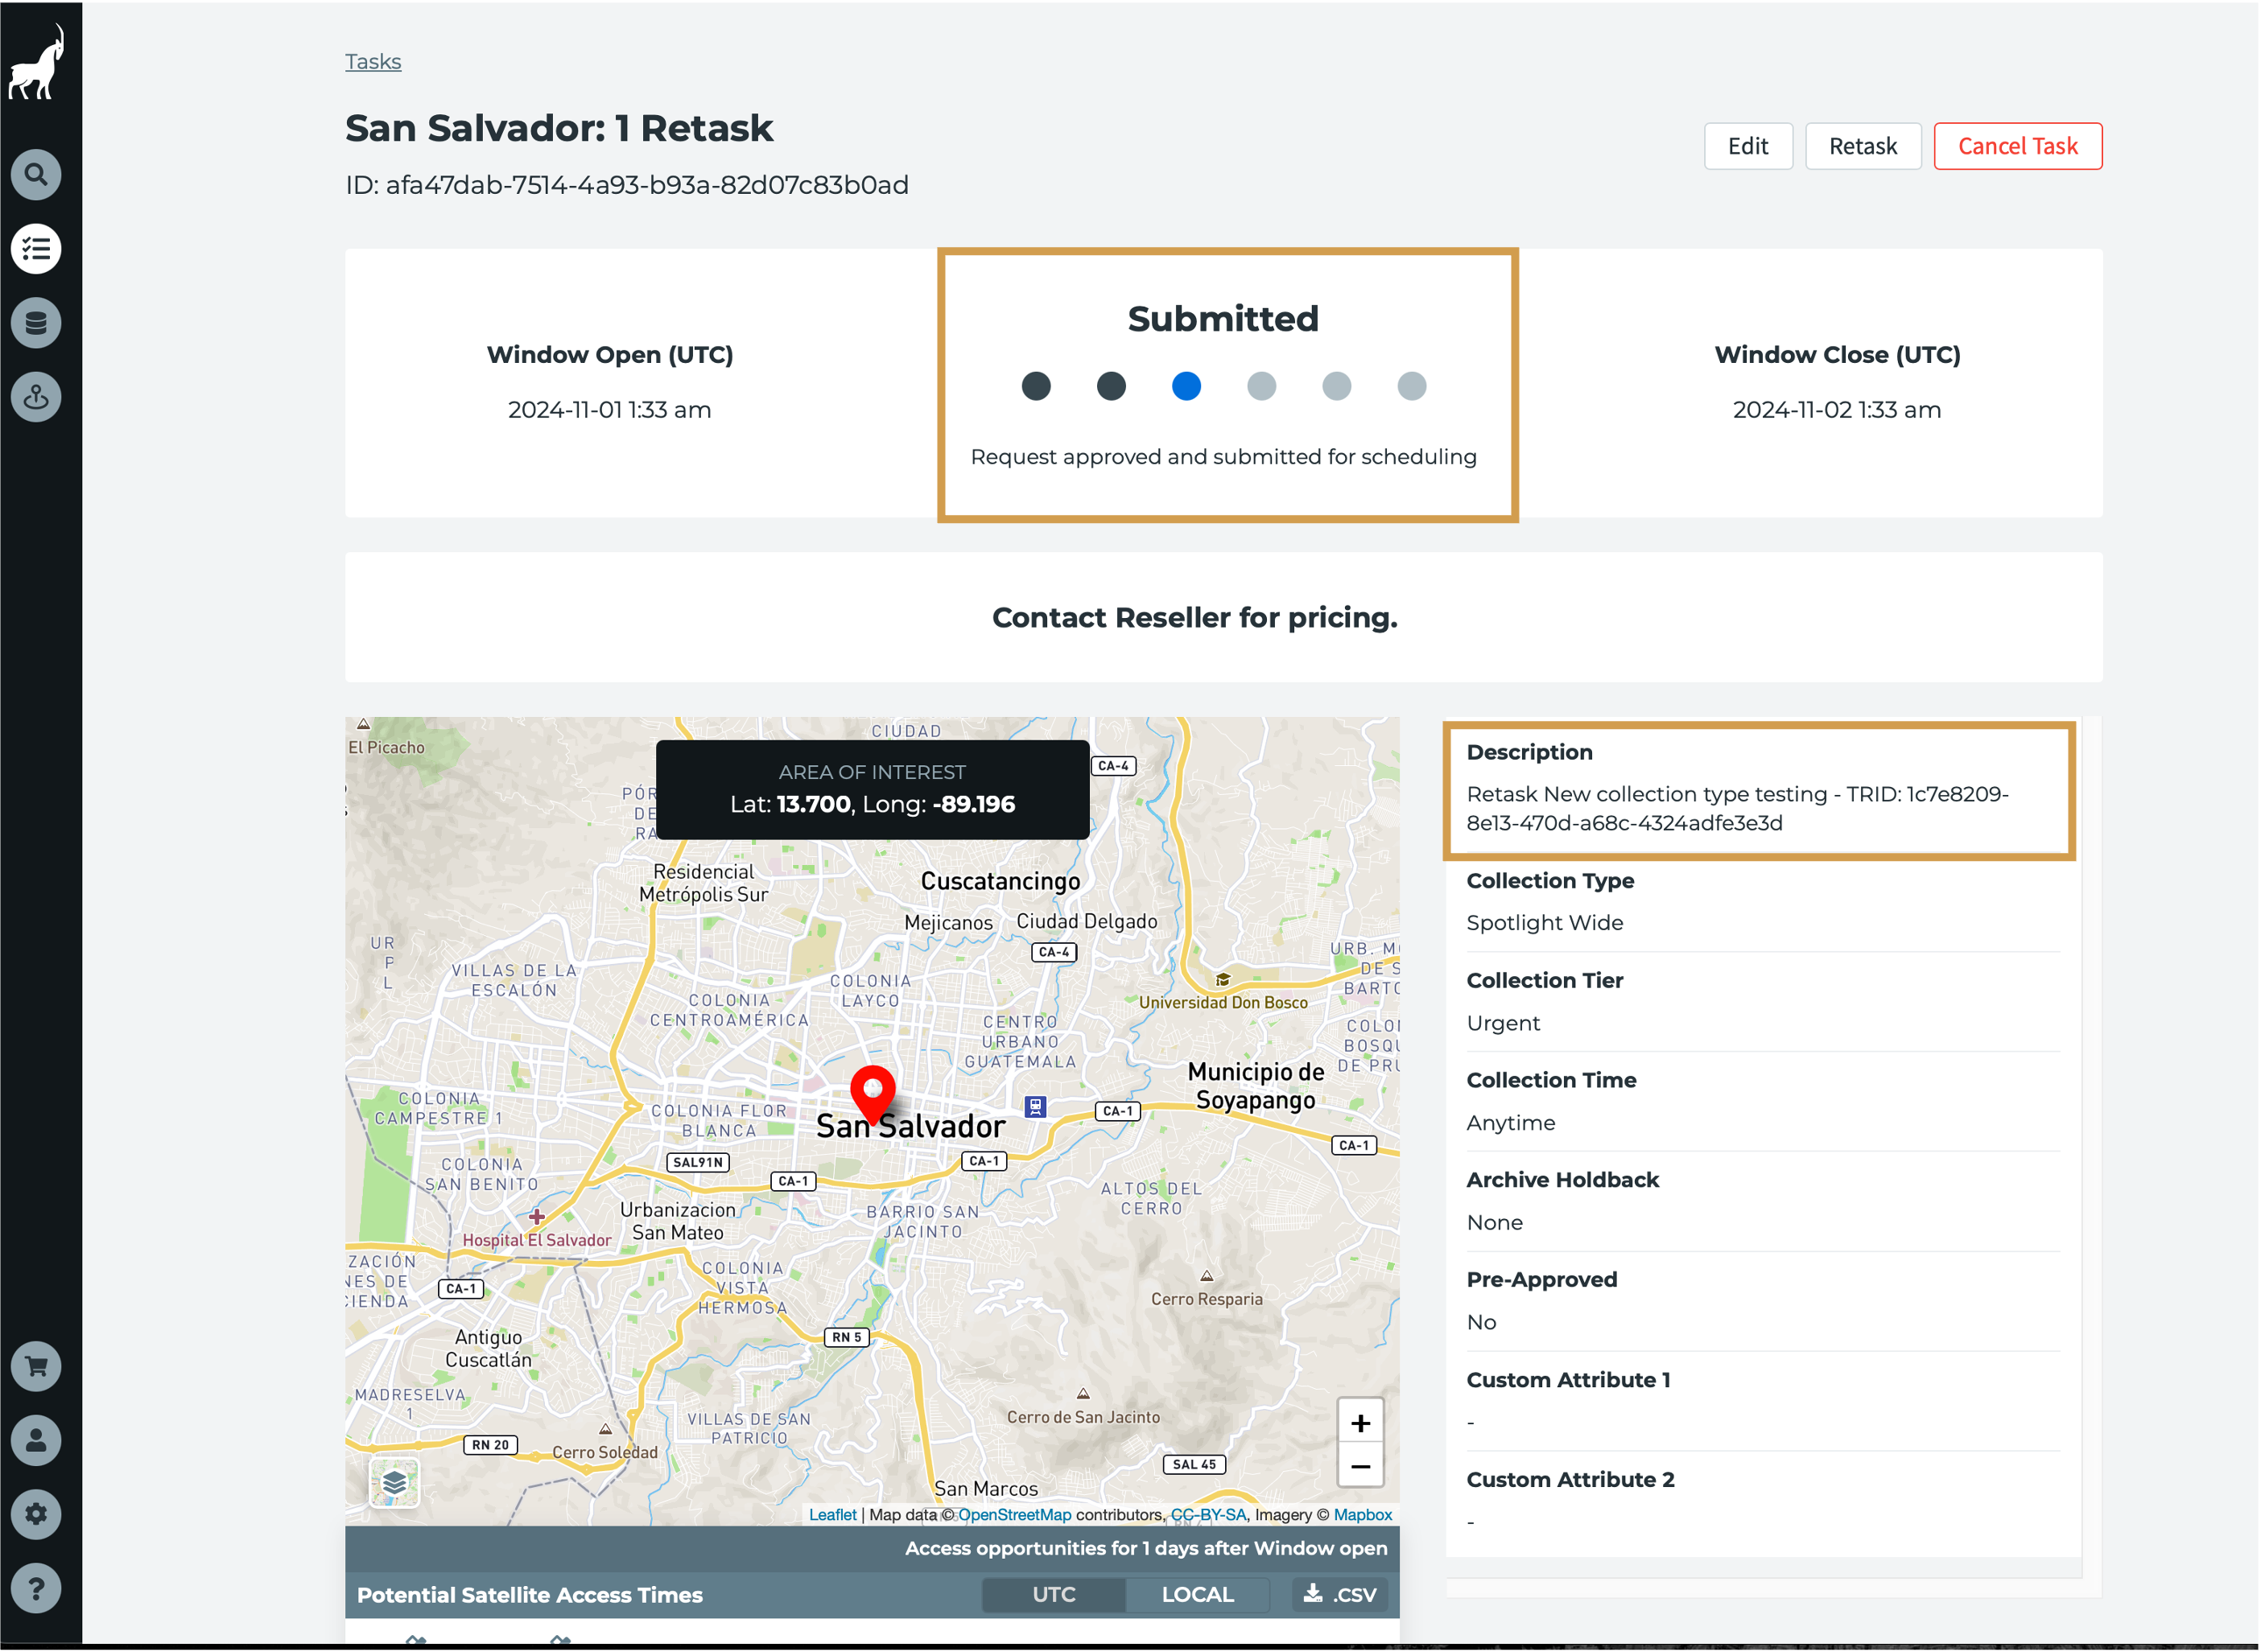The image size is (2261, 1652).
Task: Click the 'Anytime' collection time value
Action: pos(1511,1123)
